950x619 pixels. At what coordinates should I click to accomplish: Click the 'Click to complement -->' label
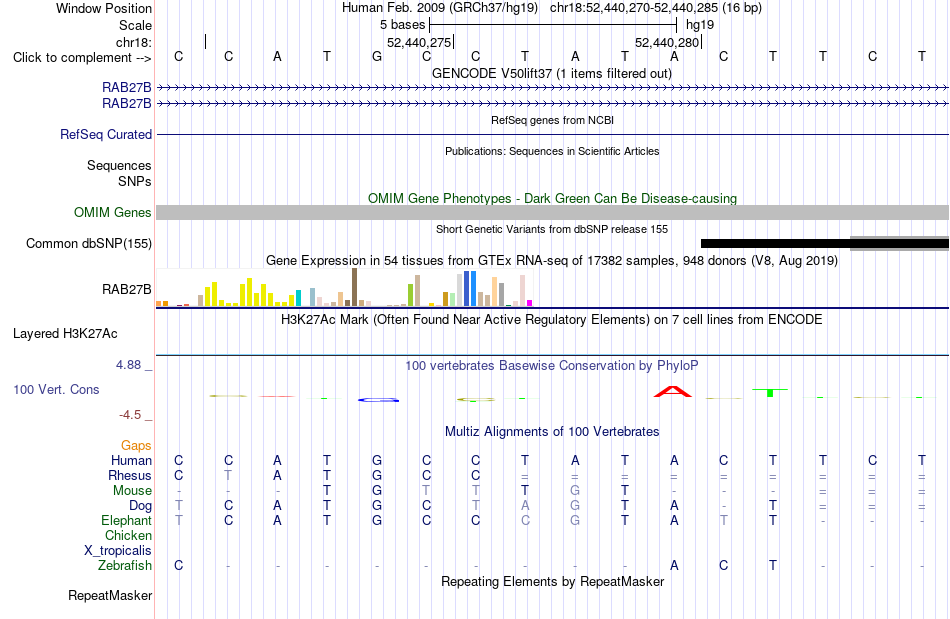point(82,58)
